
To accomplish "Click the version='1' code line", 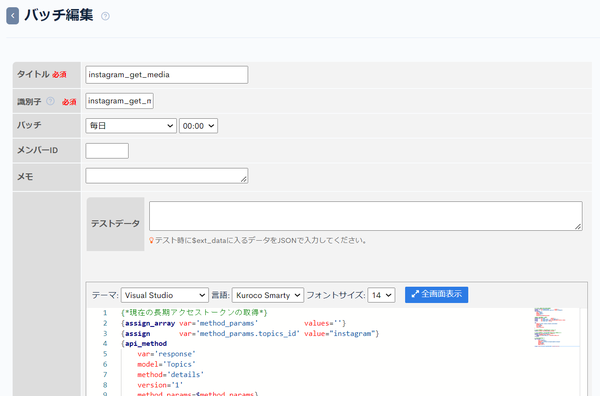I will pos(160,385).
